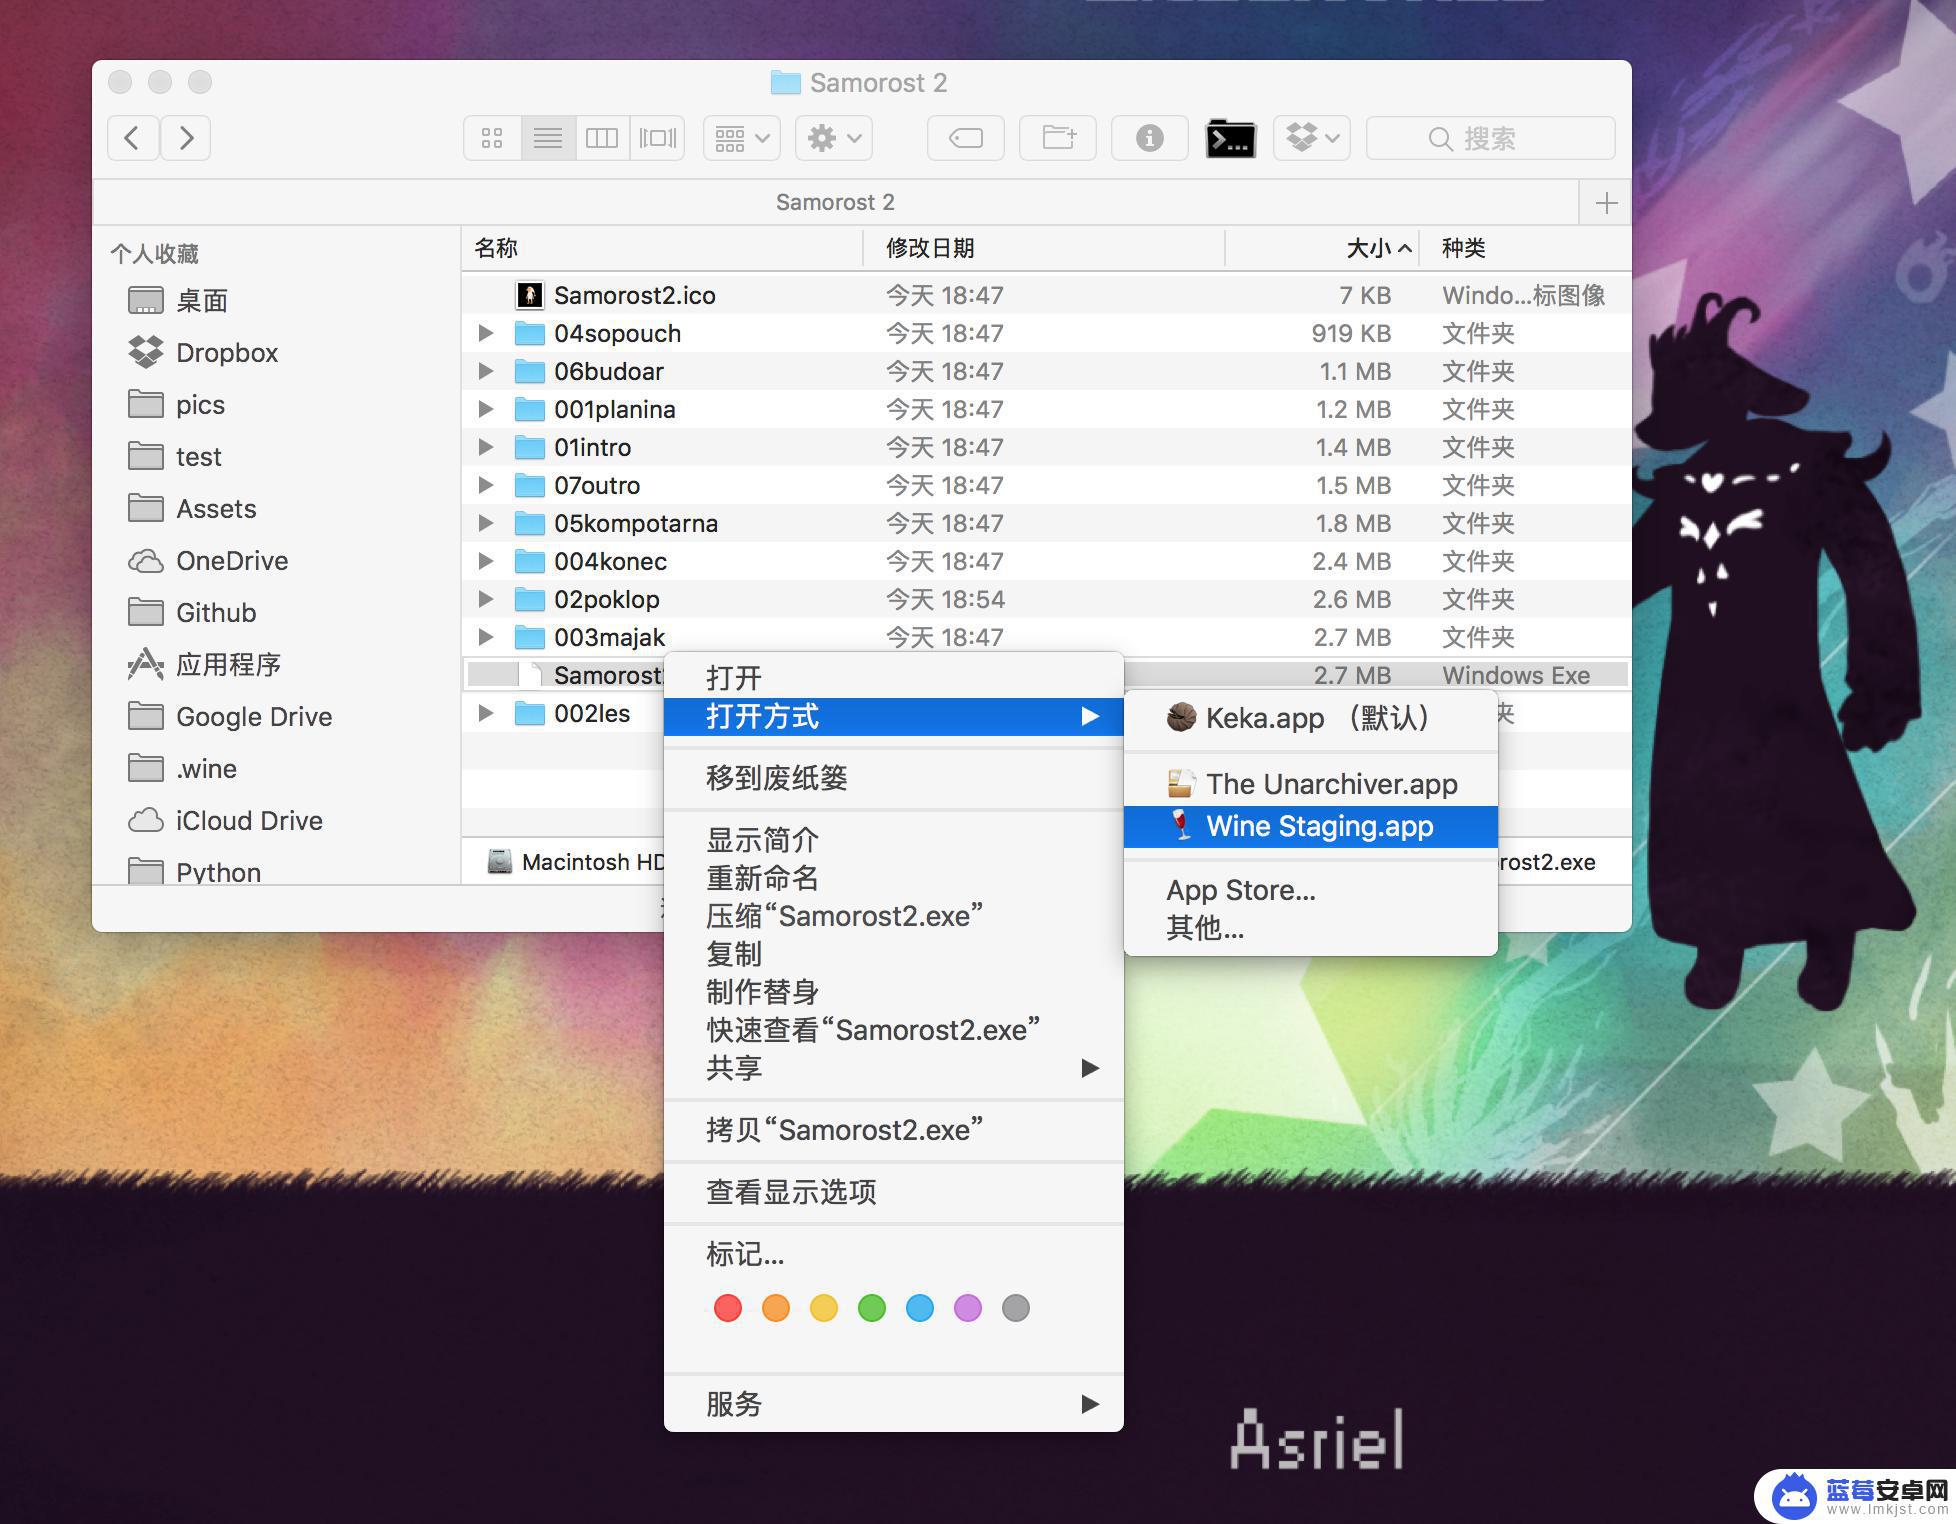The height and width of the screenshot is (1524, 1956).
Task: Apply the blue tag color
Action: tap(920, 1308)
